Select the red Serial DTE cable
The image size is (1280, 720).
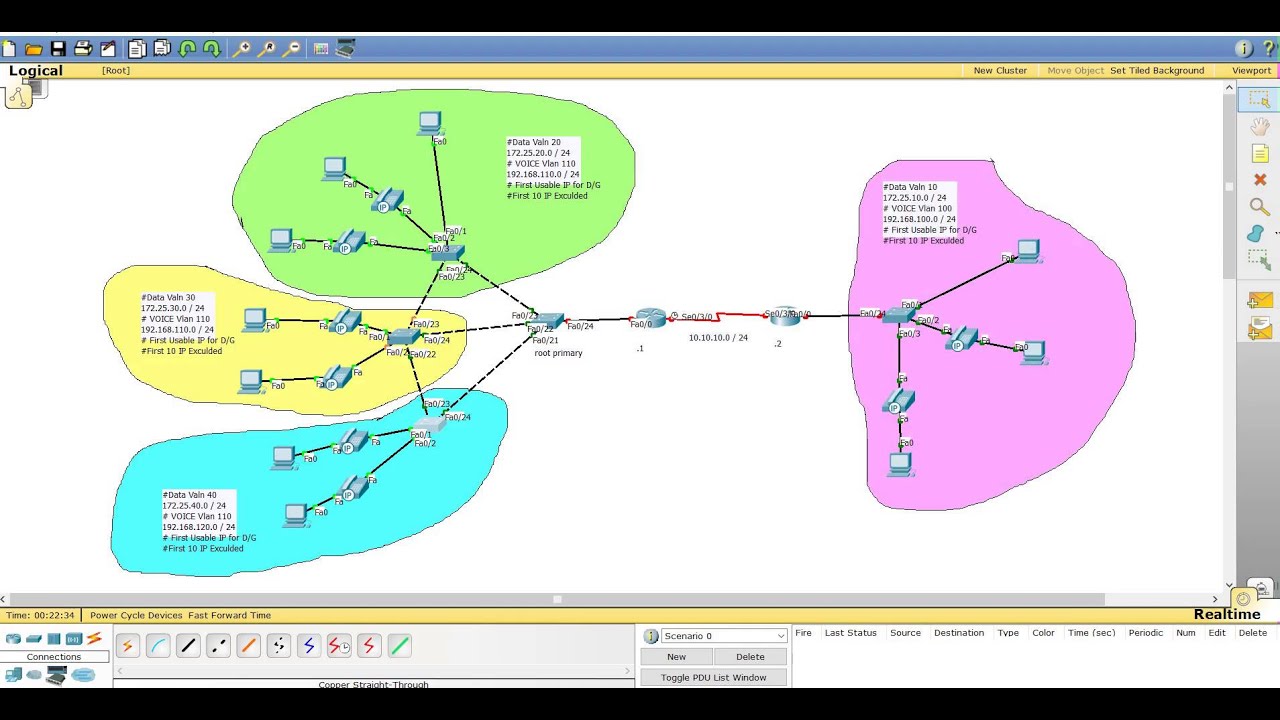click(369, 646)
